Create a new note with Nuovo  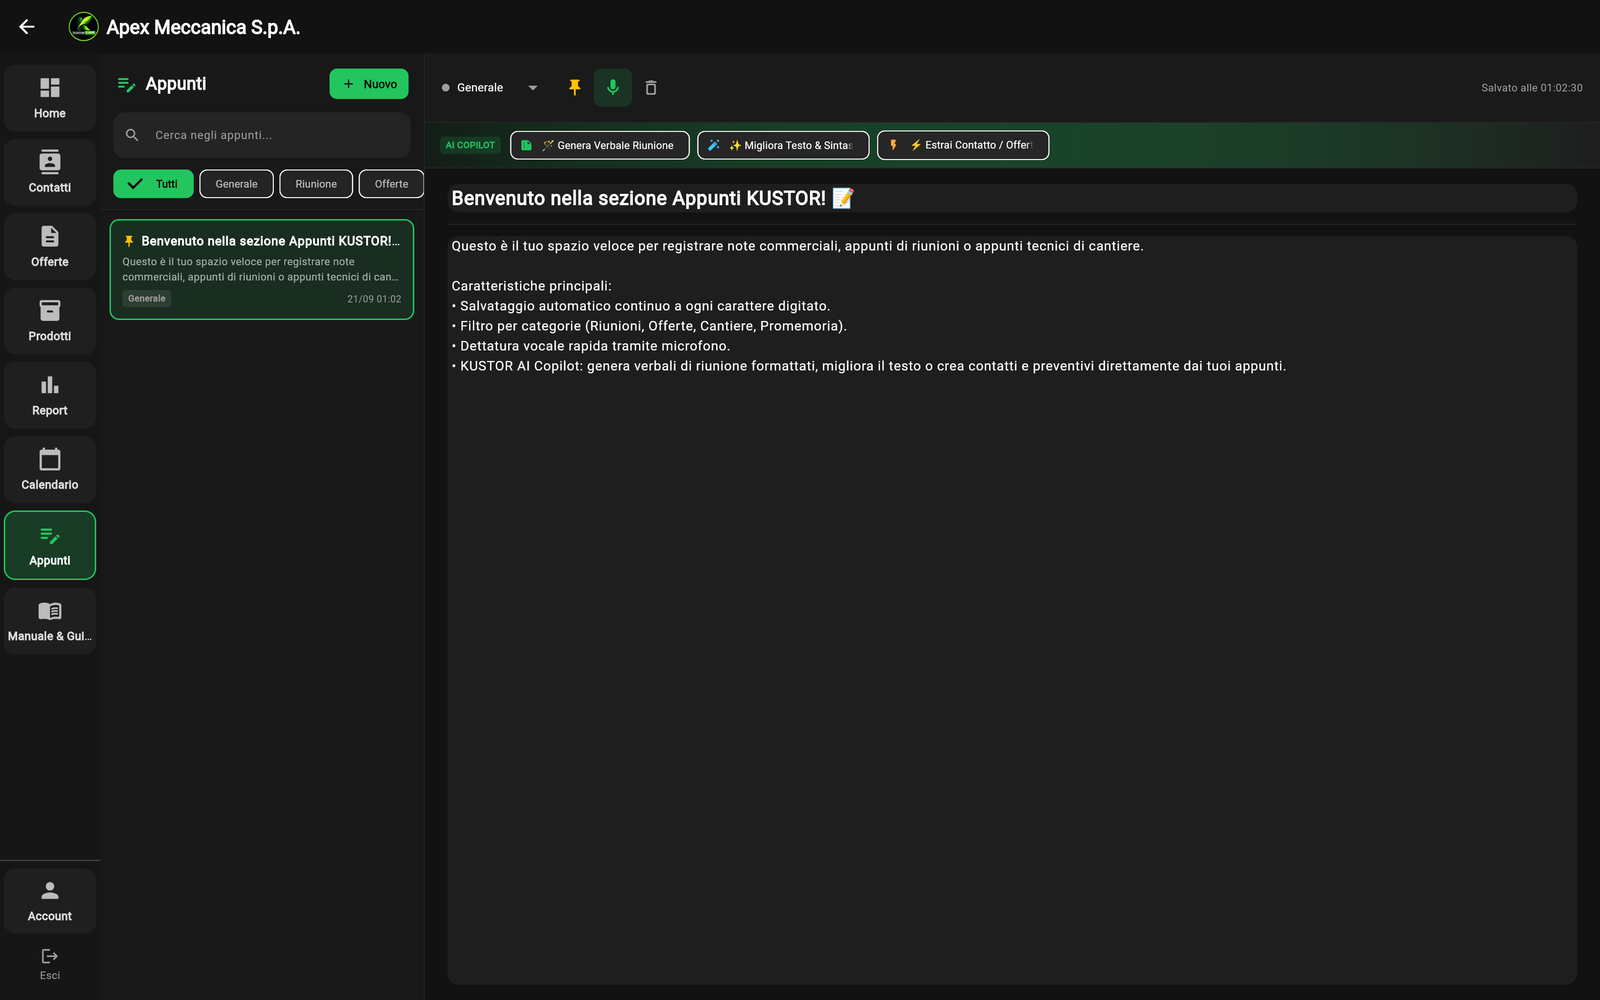coord(369,84)
